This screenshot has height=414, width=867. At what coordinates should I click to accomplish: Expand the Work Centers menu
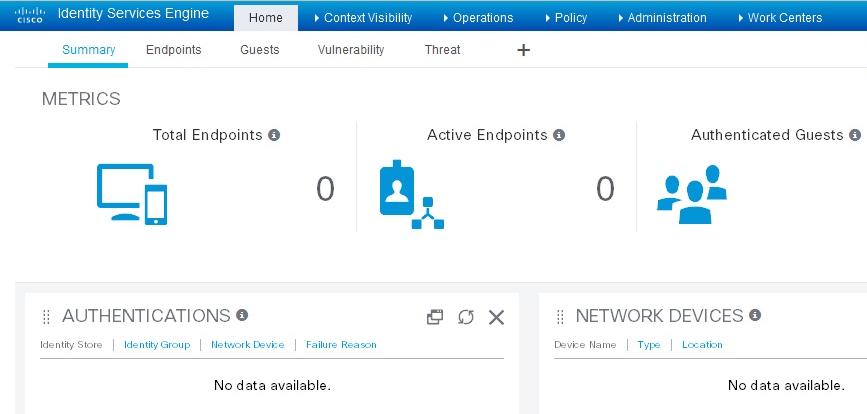pos(780,18)
